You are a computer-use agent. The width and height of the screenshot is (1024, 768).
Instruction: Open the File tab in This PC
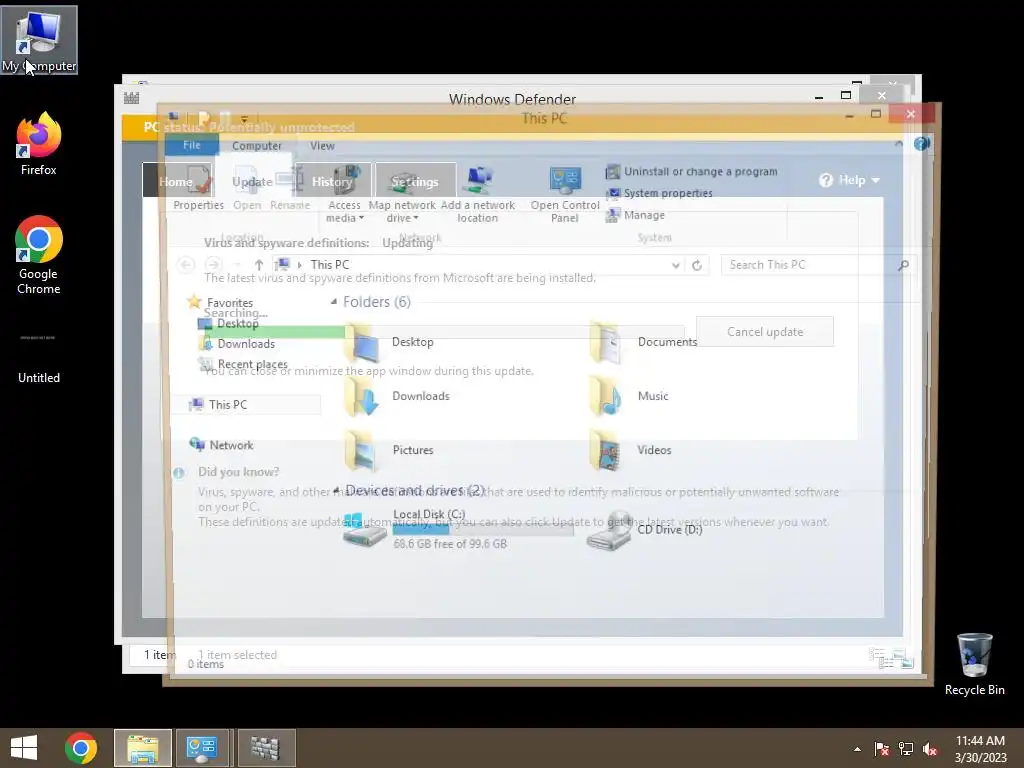[x=192, y=145]
